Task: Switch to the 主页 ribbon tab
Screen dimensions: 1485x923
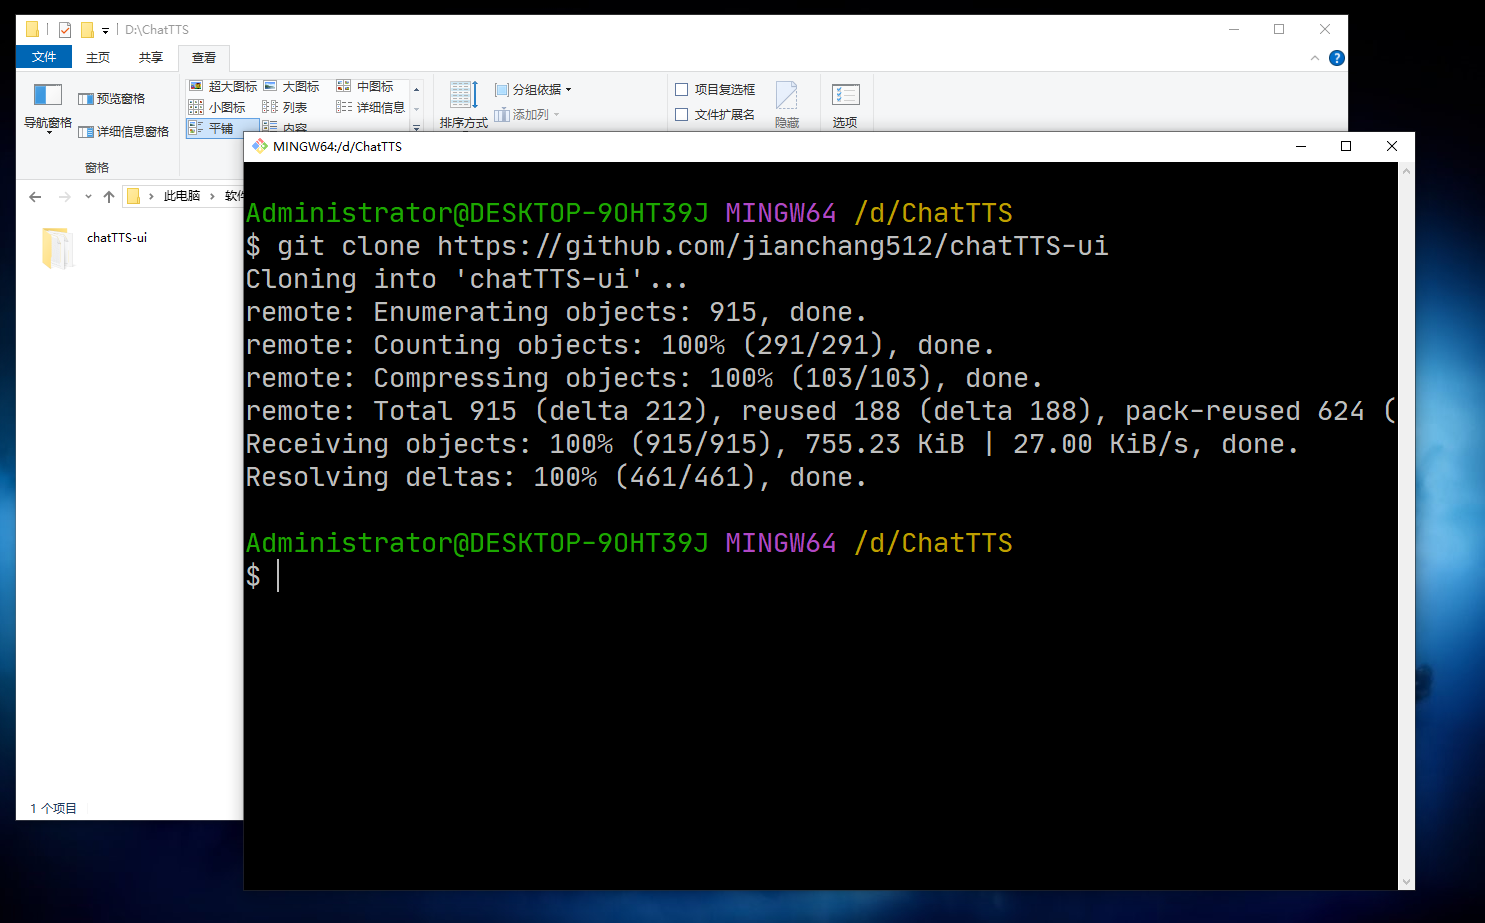Action: pos(98,57)
